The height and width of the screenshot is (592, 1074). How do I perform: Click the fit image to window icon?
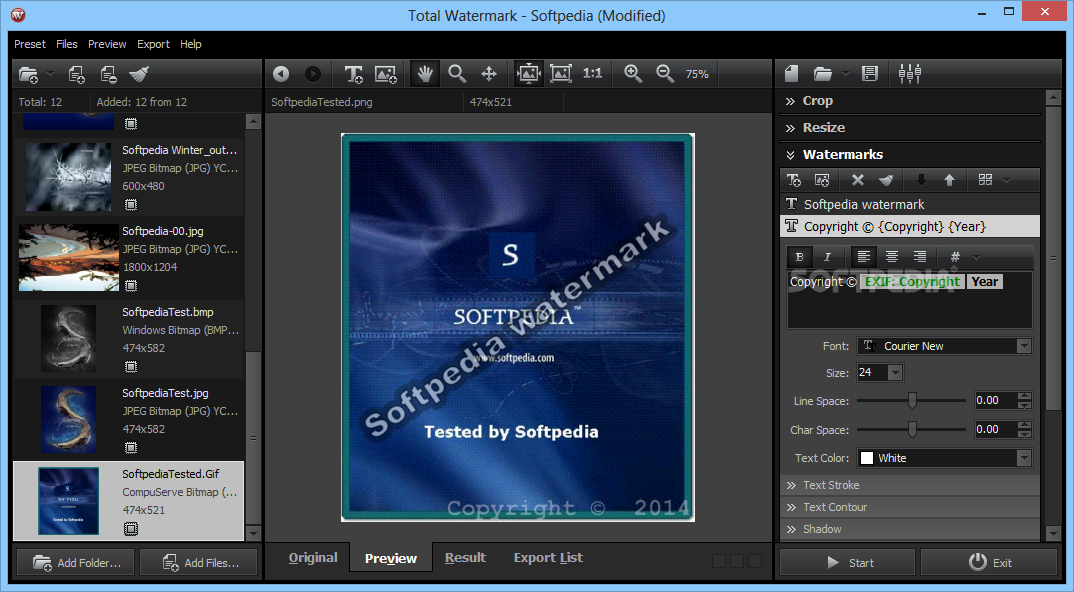click(x=529, y=74)
